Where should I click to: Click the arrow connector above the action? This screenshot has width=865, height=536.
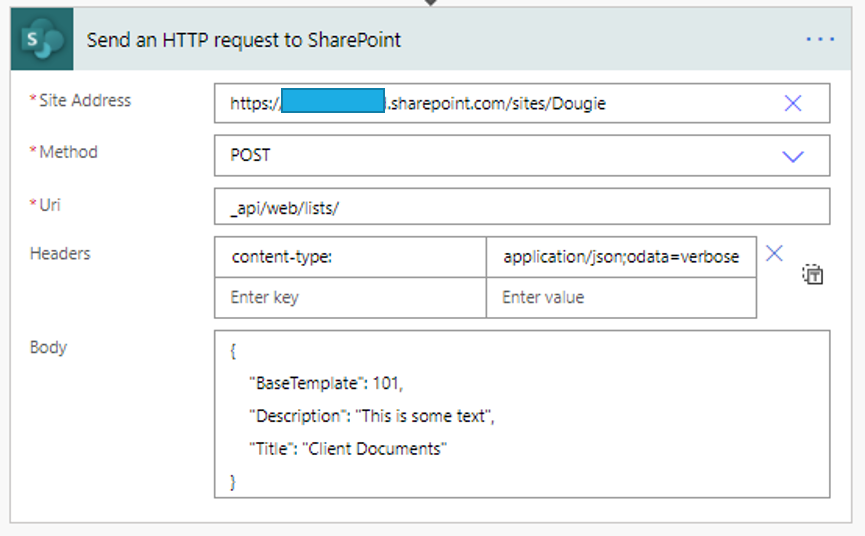pyautogui.click(x=431, y=3)
